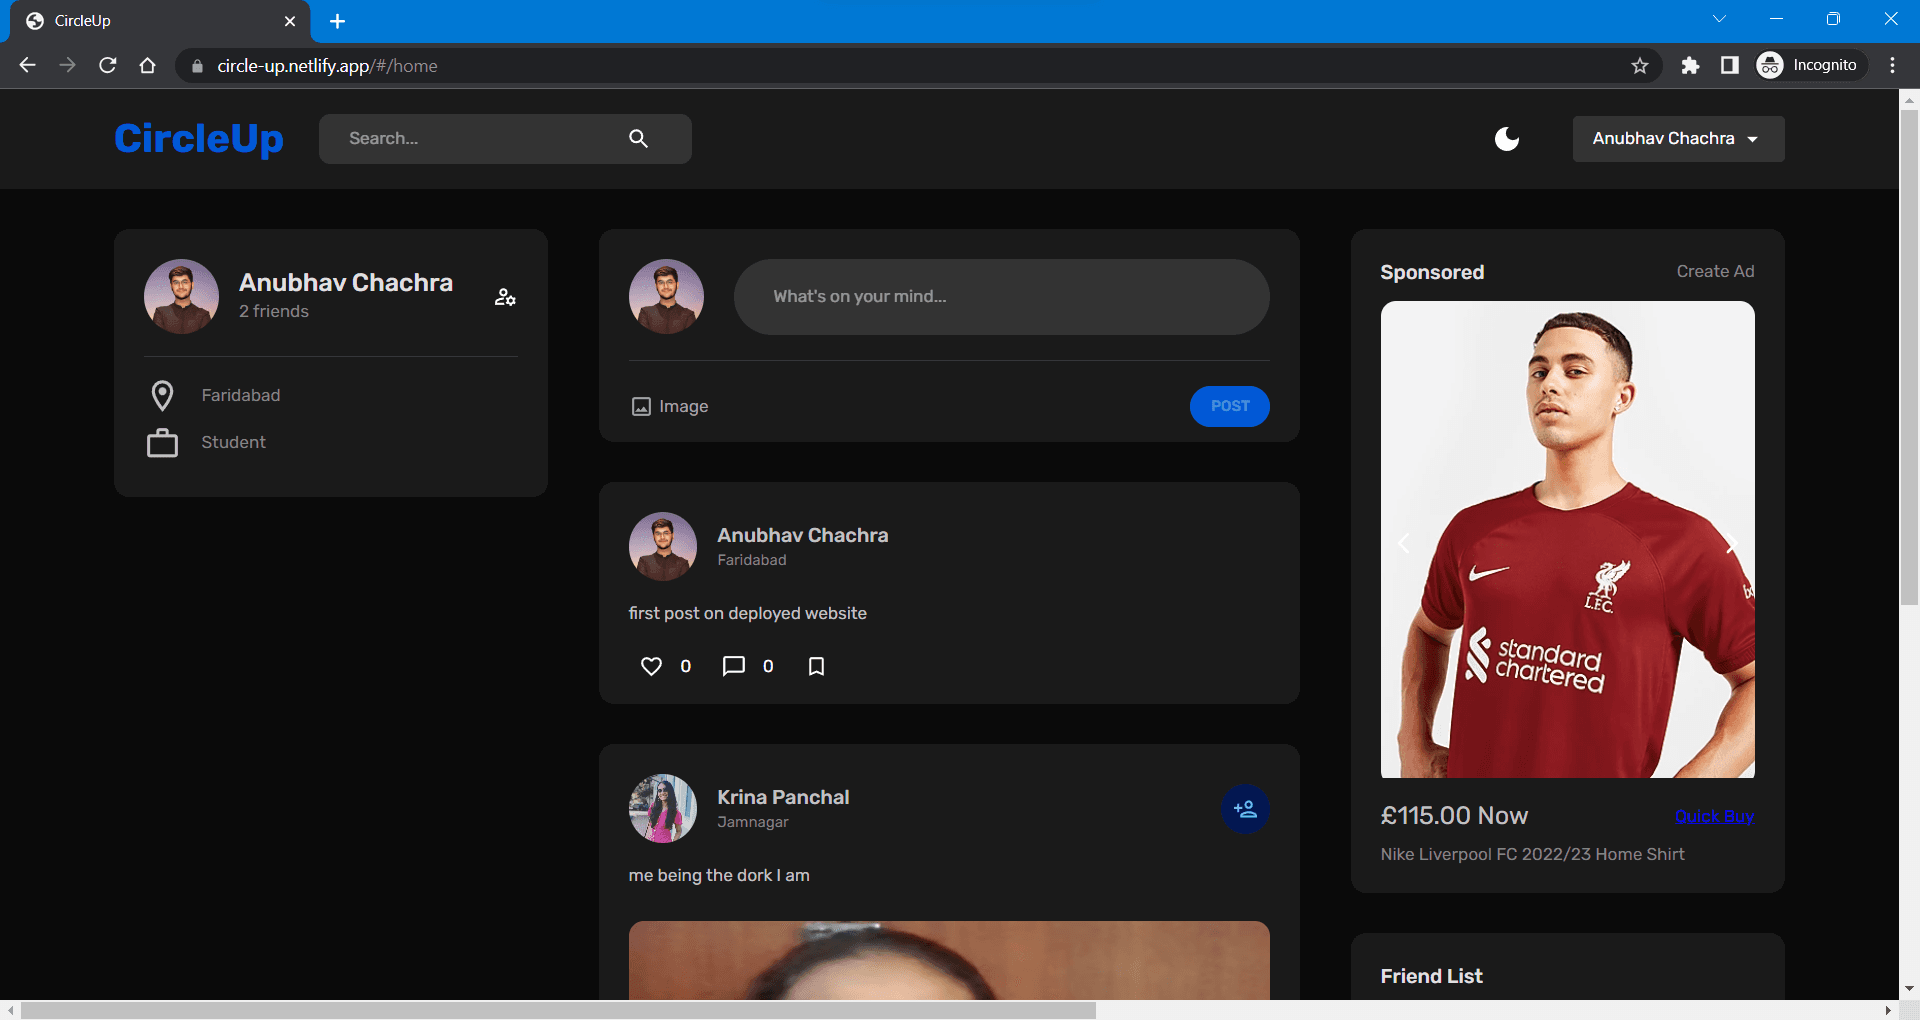1920x1020 pixels.
Task: Click the browser home icon
Action: (x=148, y=65)
